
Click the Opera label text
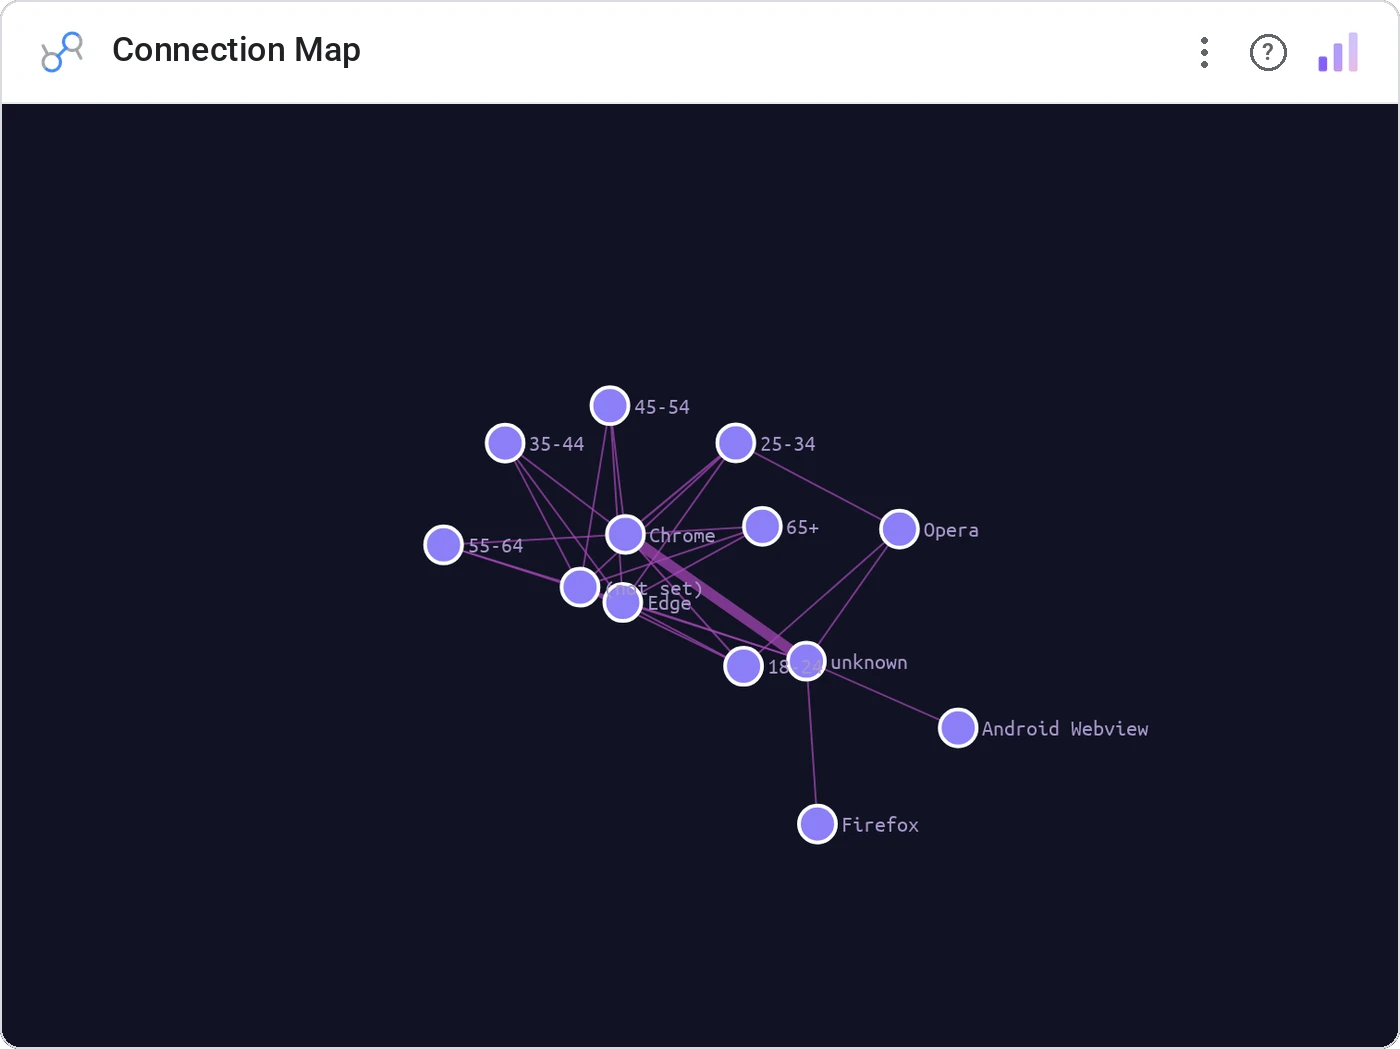tap(951, 531)
